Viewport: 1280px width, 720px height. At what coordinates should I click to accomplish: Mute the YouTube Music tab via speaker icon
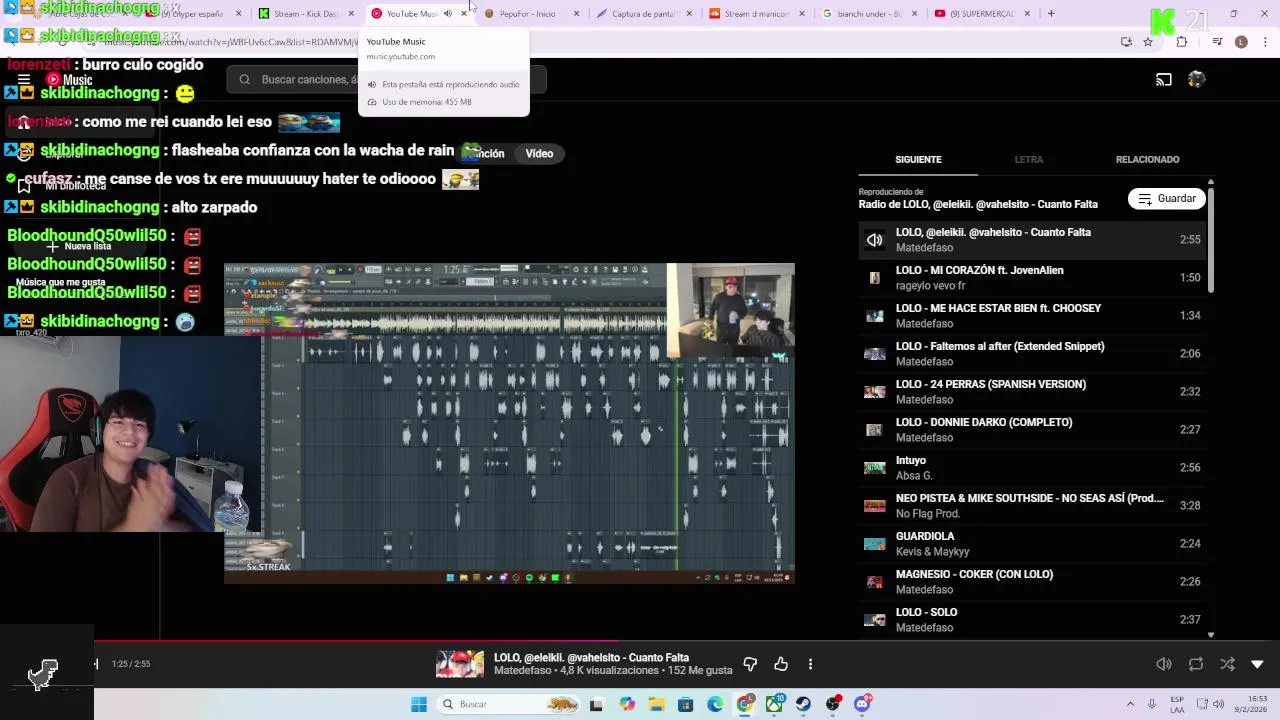tap(447, 14)
